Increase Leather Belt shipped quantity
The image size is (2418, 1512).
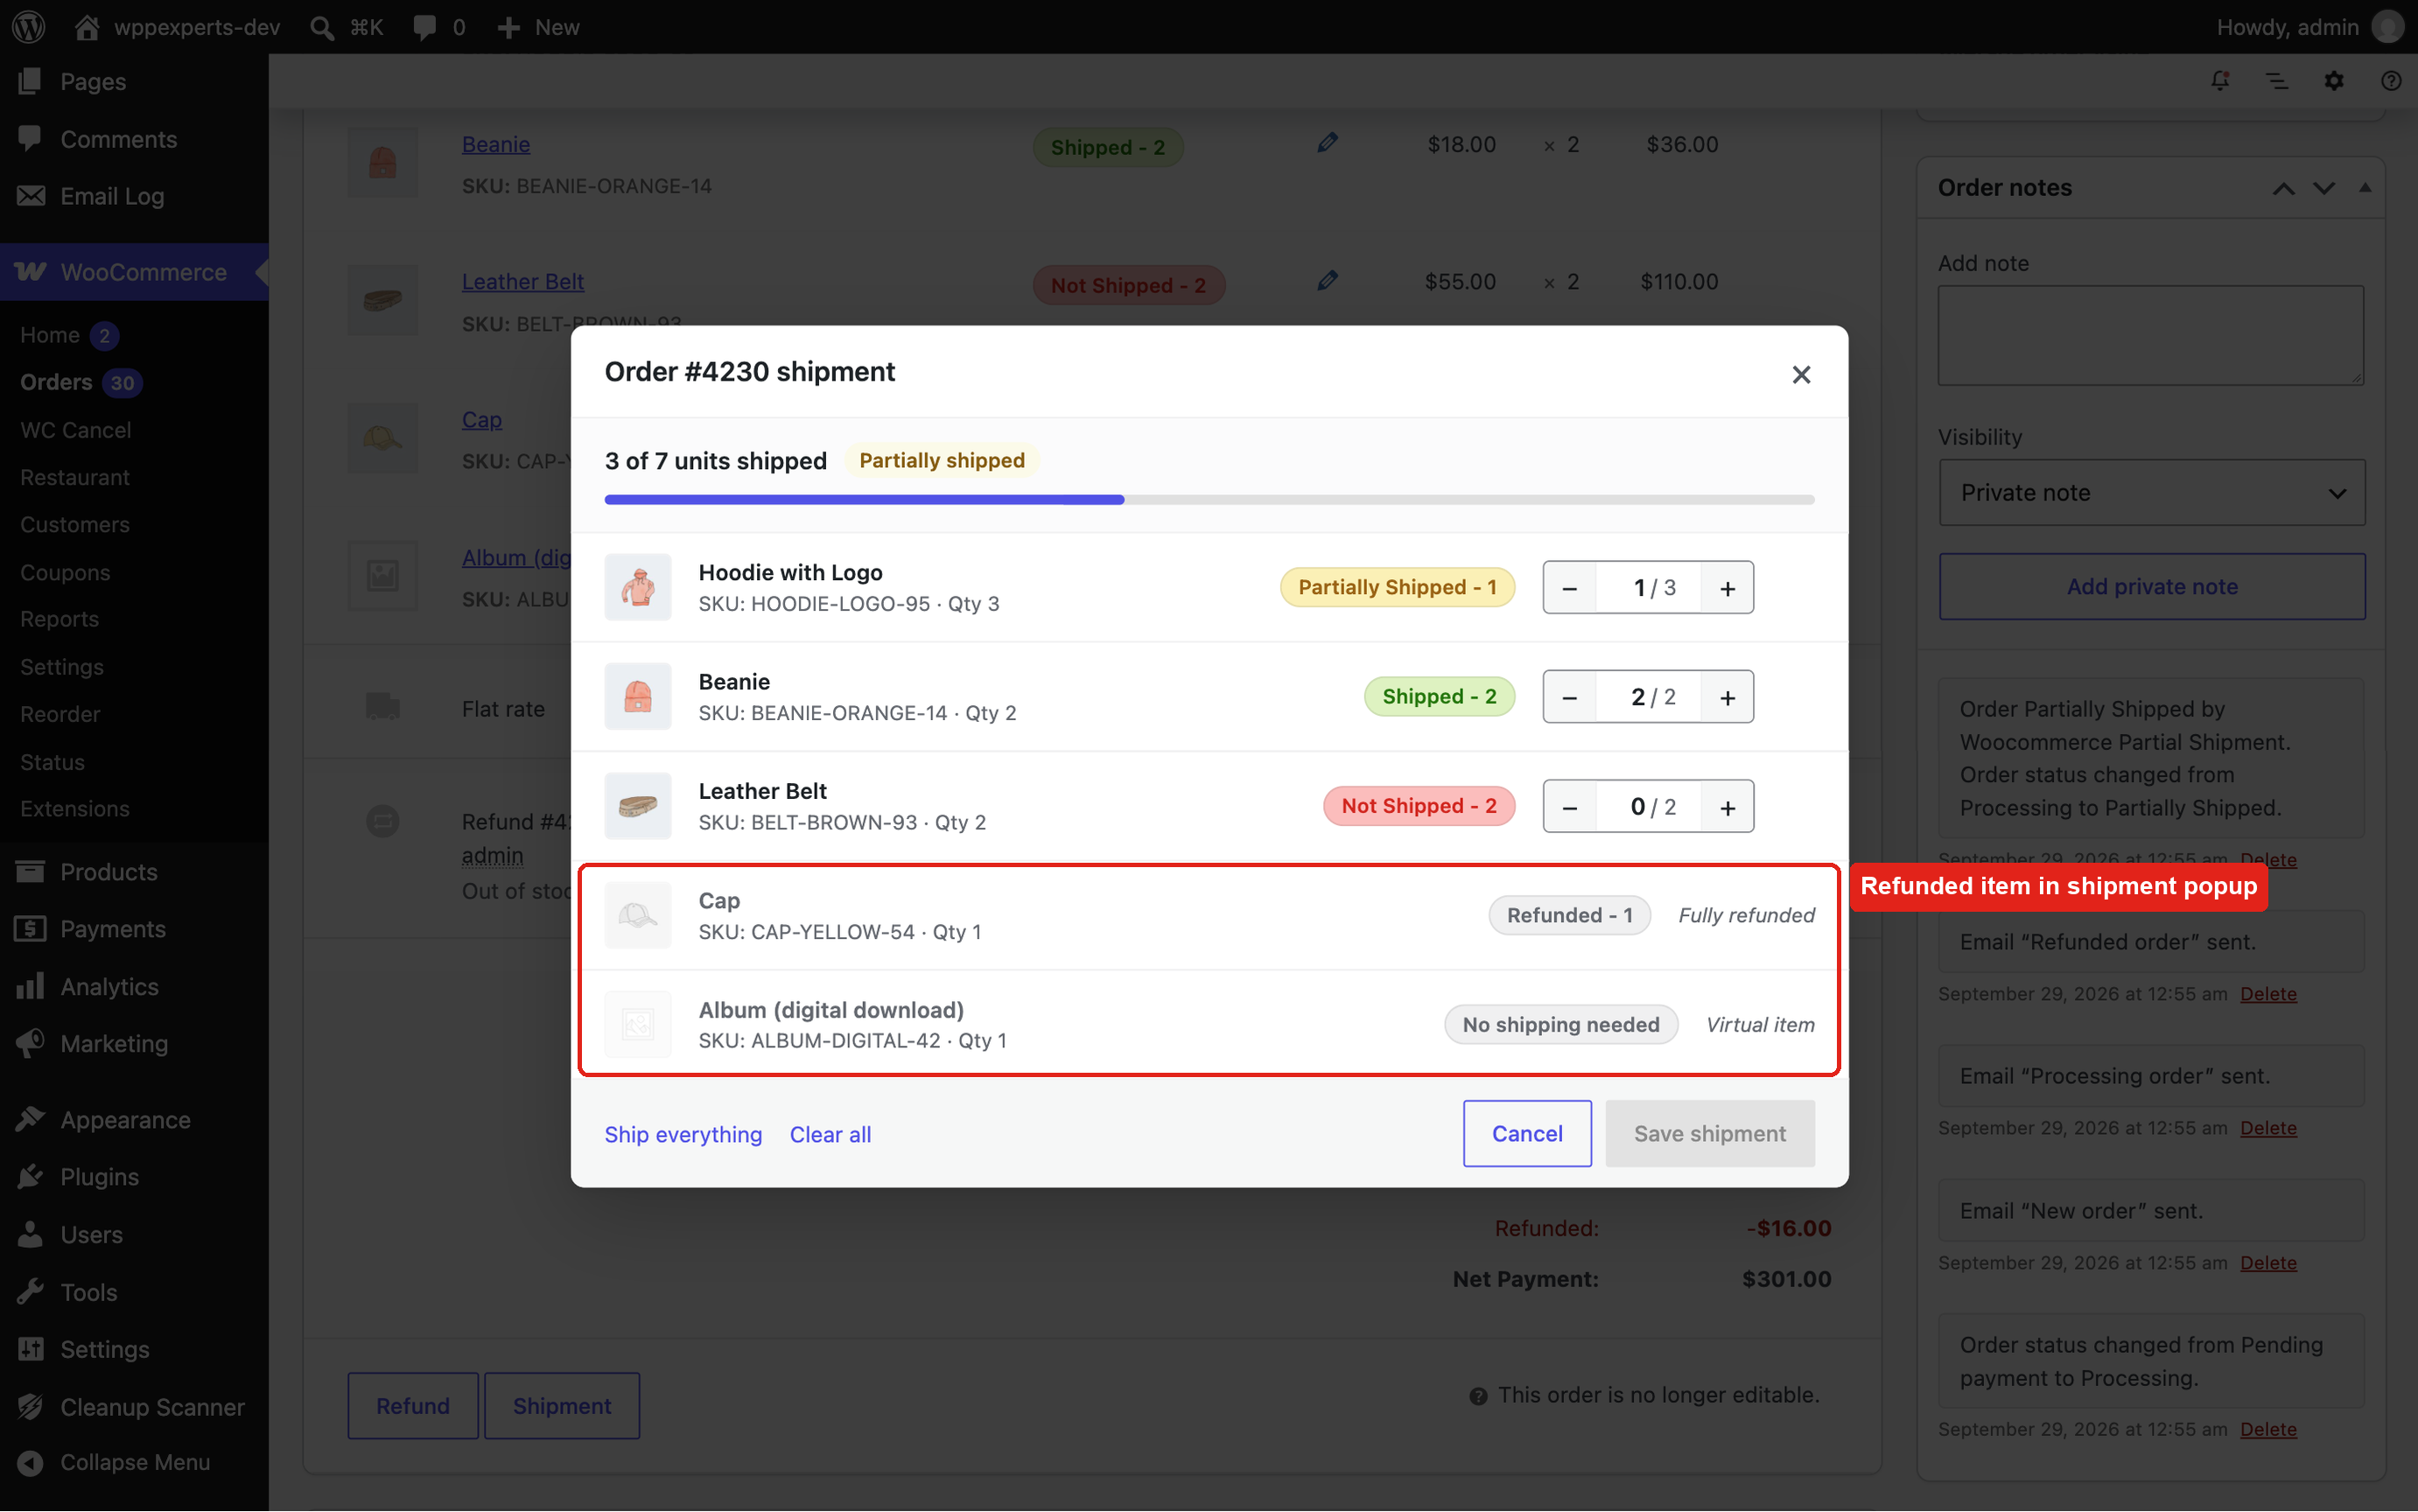(x=1727, y=807)
